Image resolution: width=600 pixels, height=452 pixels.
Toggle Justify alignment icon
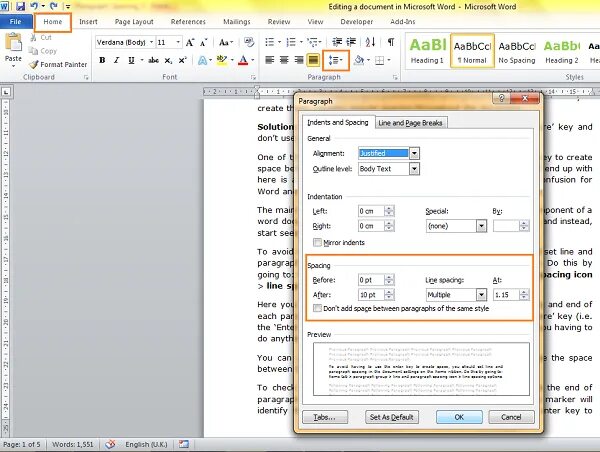pyautogui.click(x=313, y=60)
